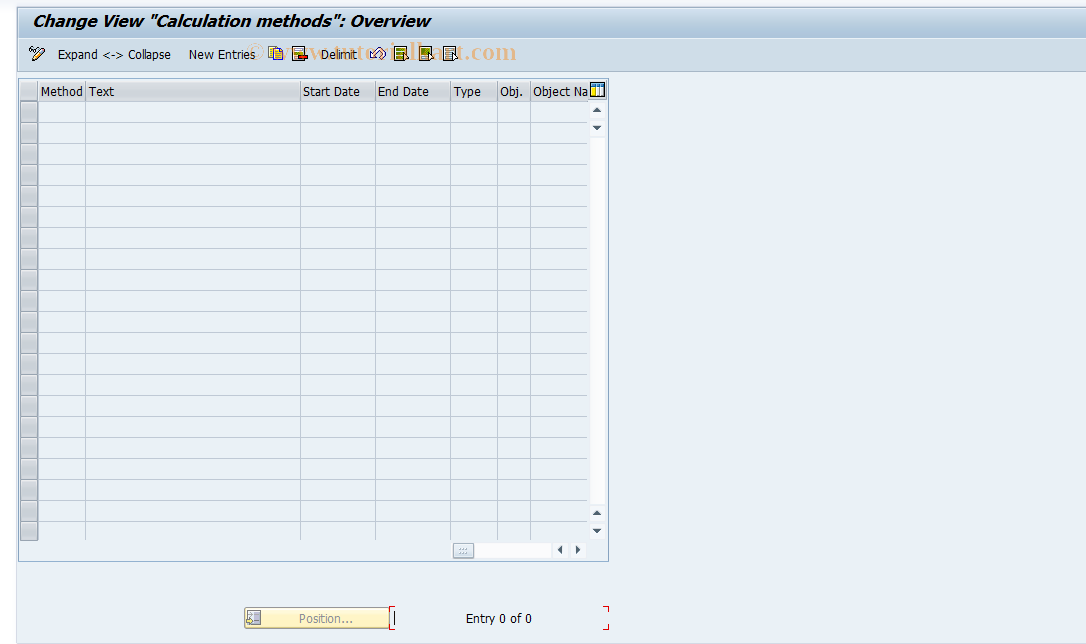Toggle display/change mode pencil icon

(37, 53)
